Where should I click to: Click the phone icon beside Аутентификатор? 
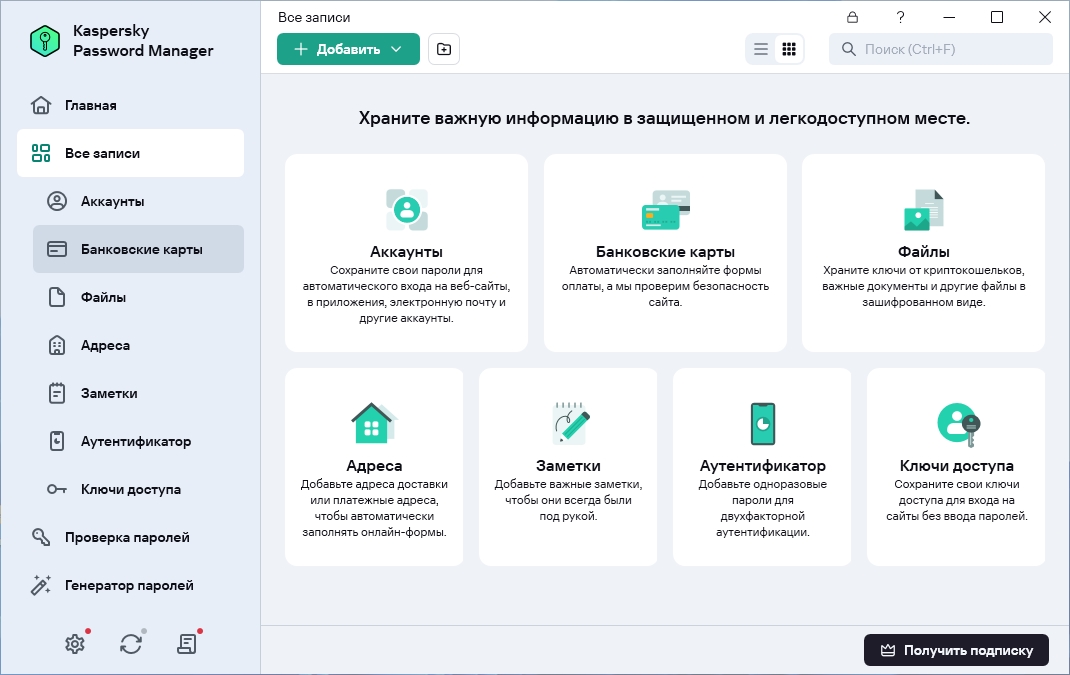[x=57, y=441]
